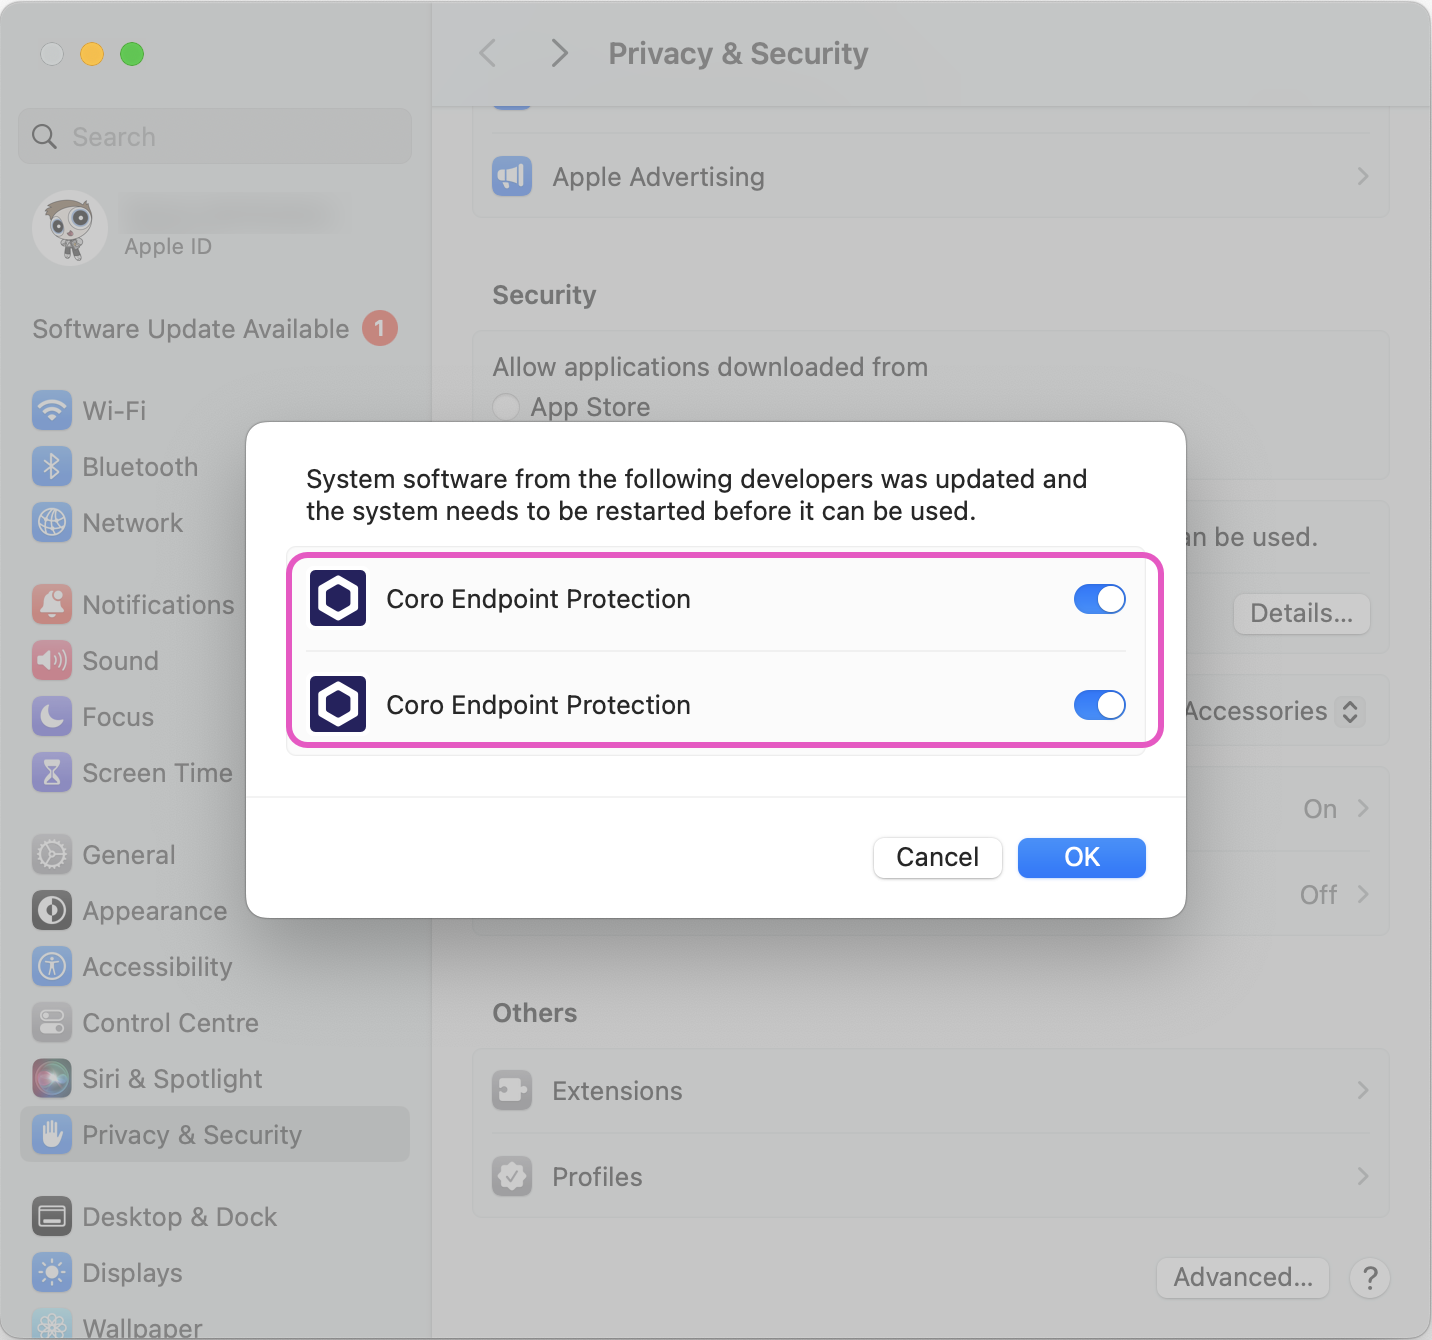The width and height of the screenshot is (1432, 1340).
Task: Expand the setting currently showing On
Action: (1362, 808)
